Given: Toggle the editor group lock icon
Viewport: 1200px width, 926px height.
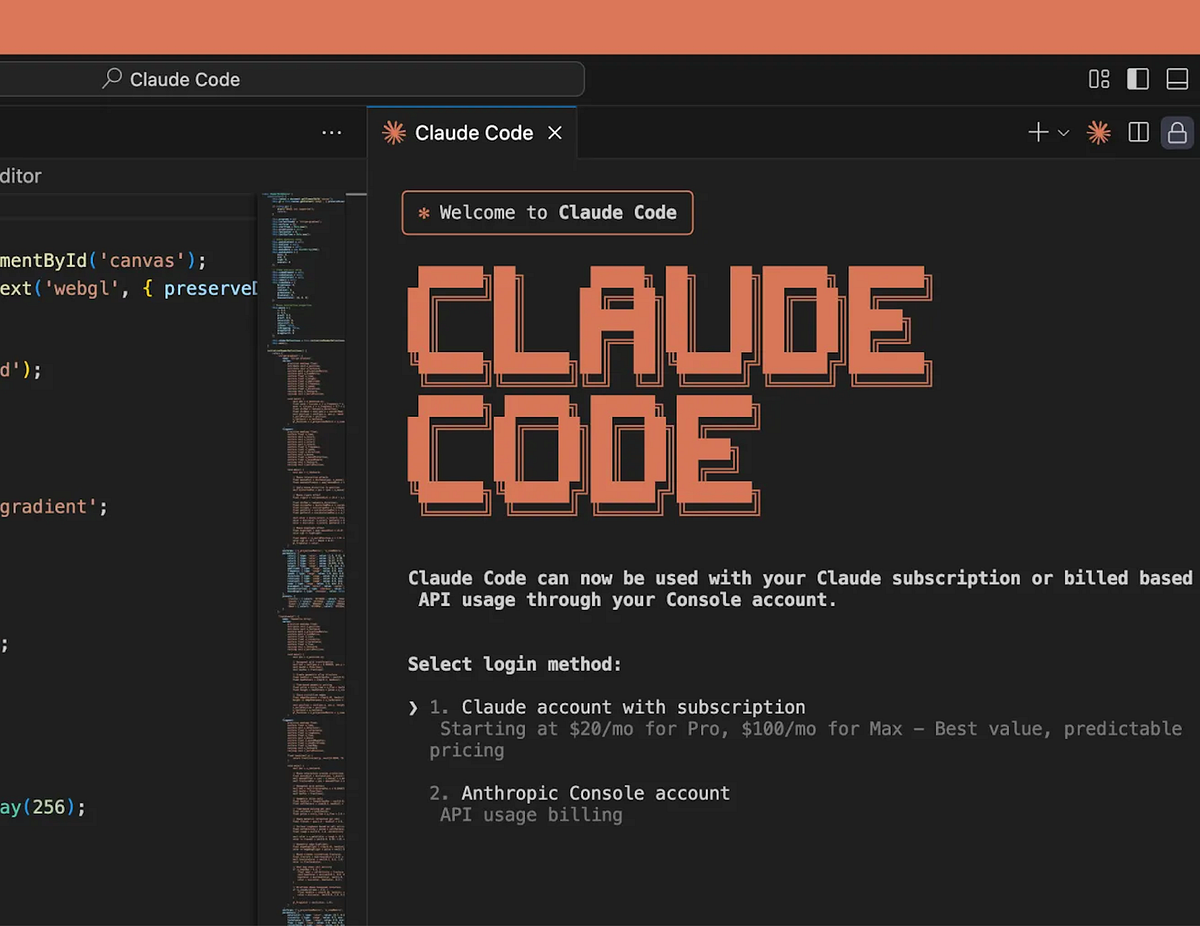Looking at the screenshot, I should coord(1177,132).
